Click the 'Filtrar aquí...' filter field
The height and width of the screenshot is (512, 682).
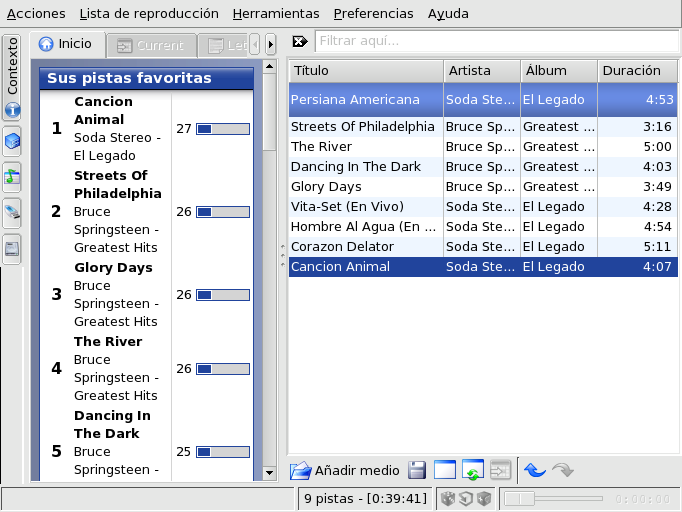pos(496,41)
